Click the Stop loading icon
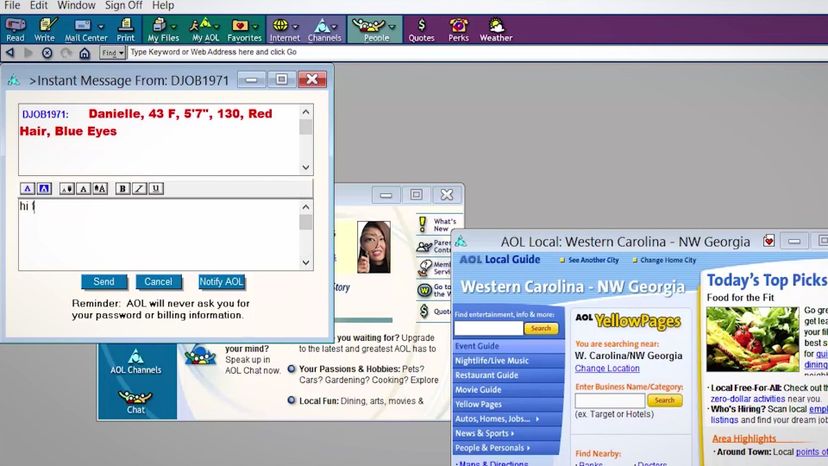 click(x=47, y=53)
